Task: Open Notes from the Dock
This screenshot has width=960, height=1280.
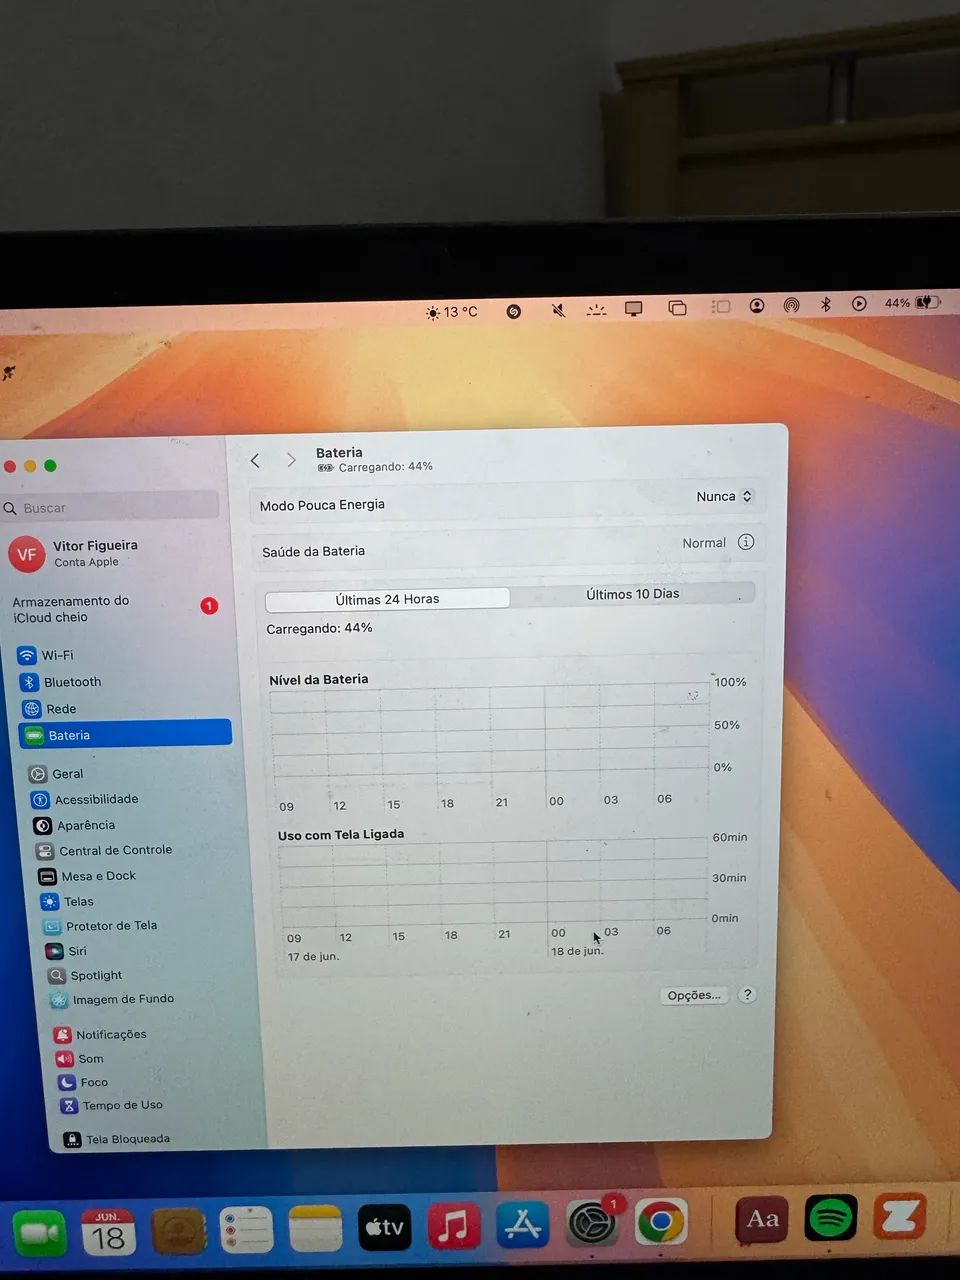Action: [316, 1228]
